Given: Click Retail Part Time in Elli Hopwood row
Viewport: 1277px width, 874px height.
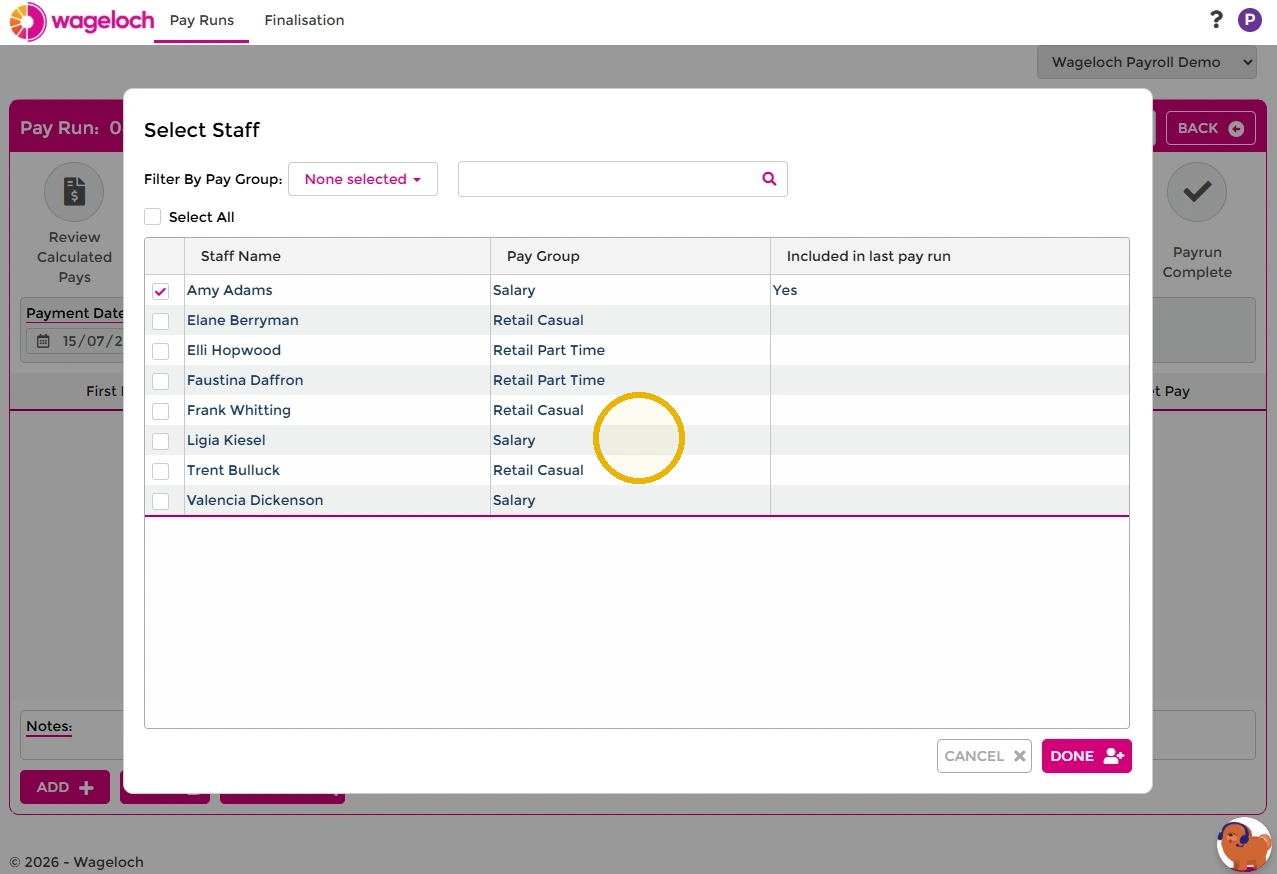Looking at the screenshot, I should point(548,350).
